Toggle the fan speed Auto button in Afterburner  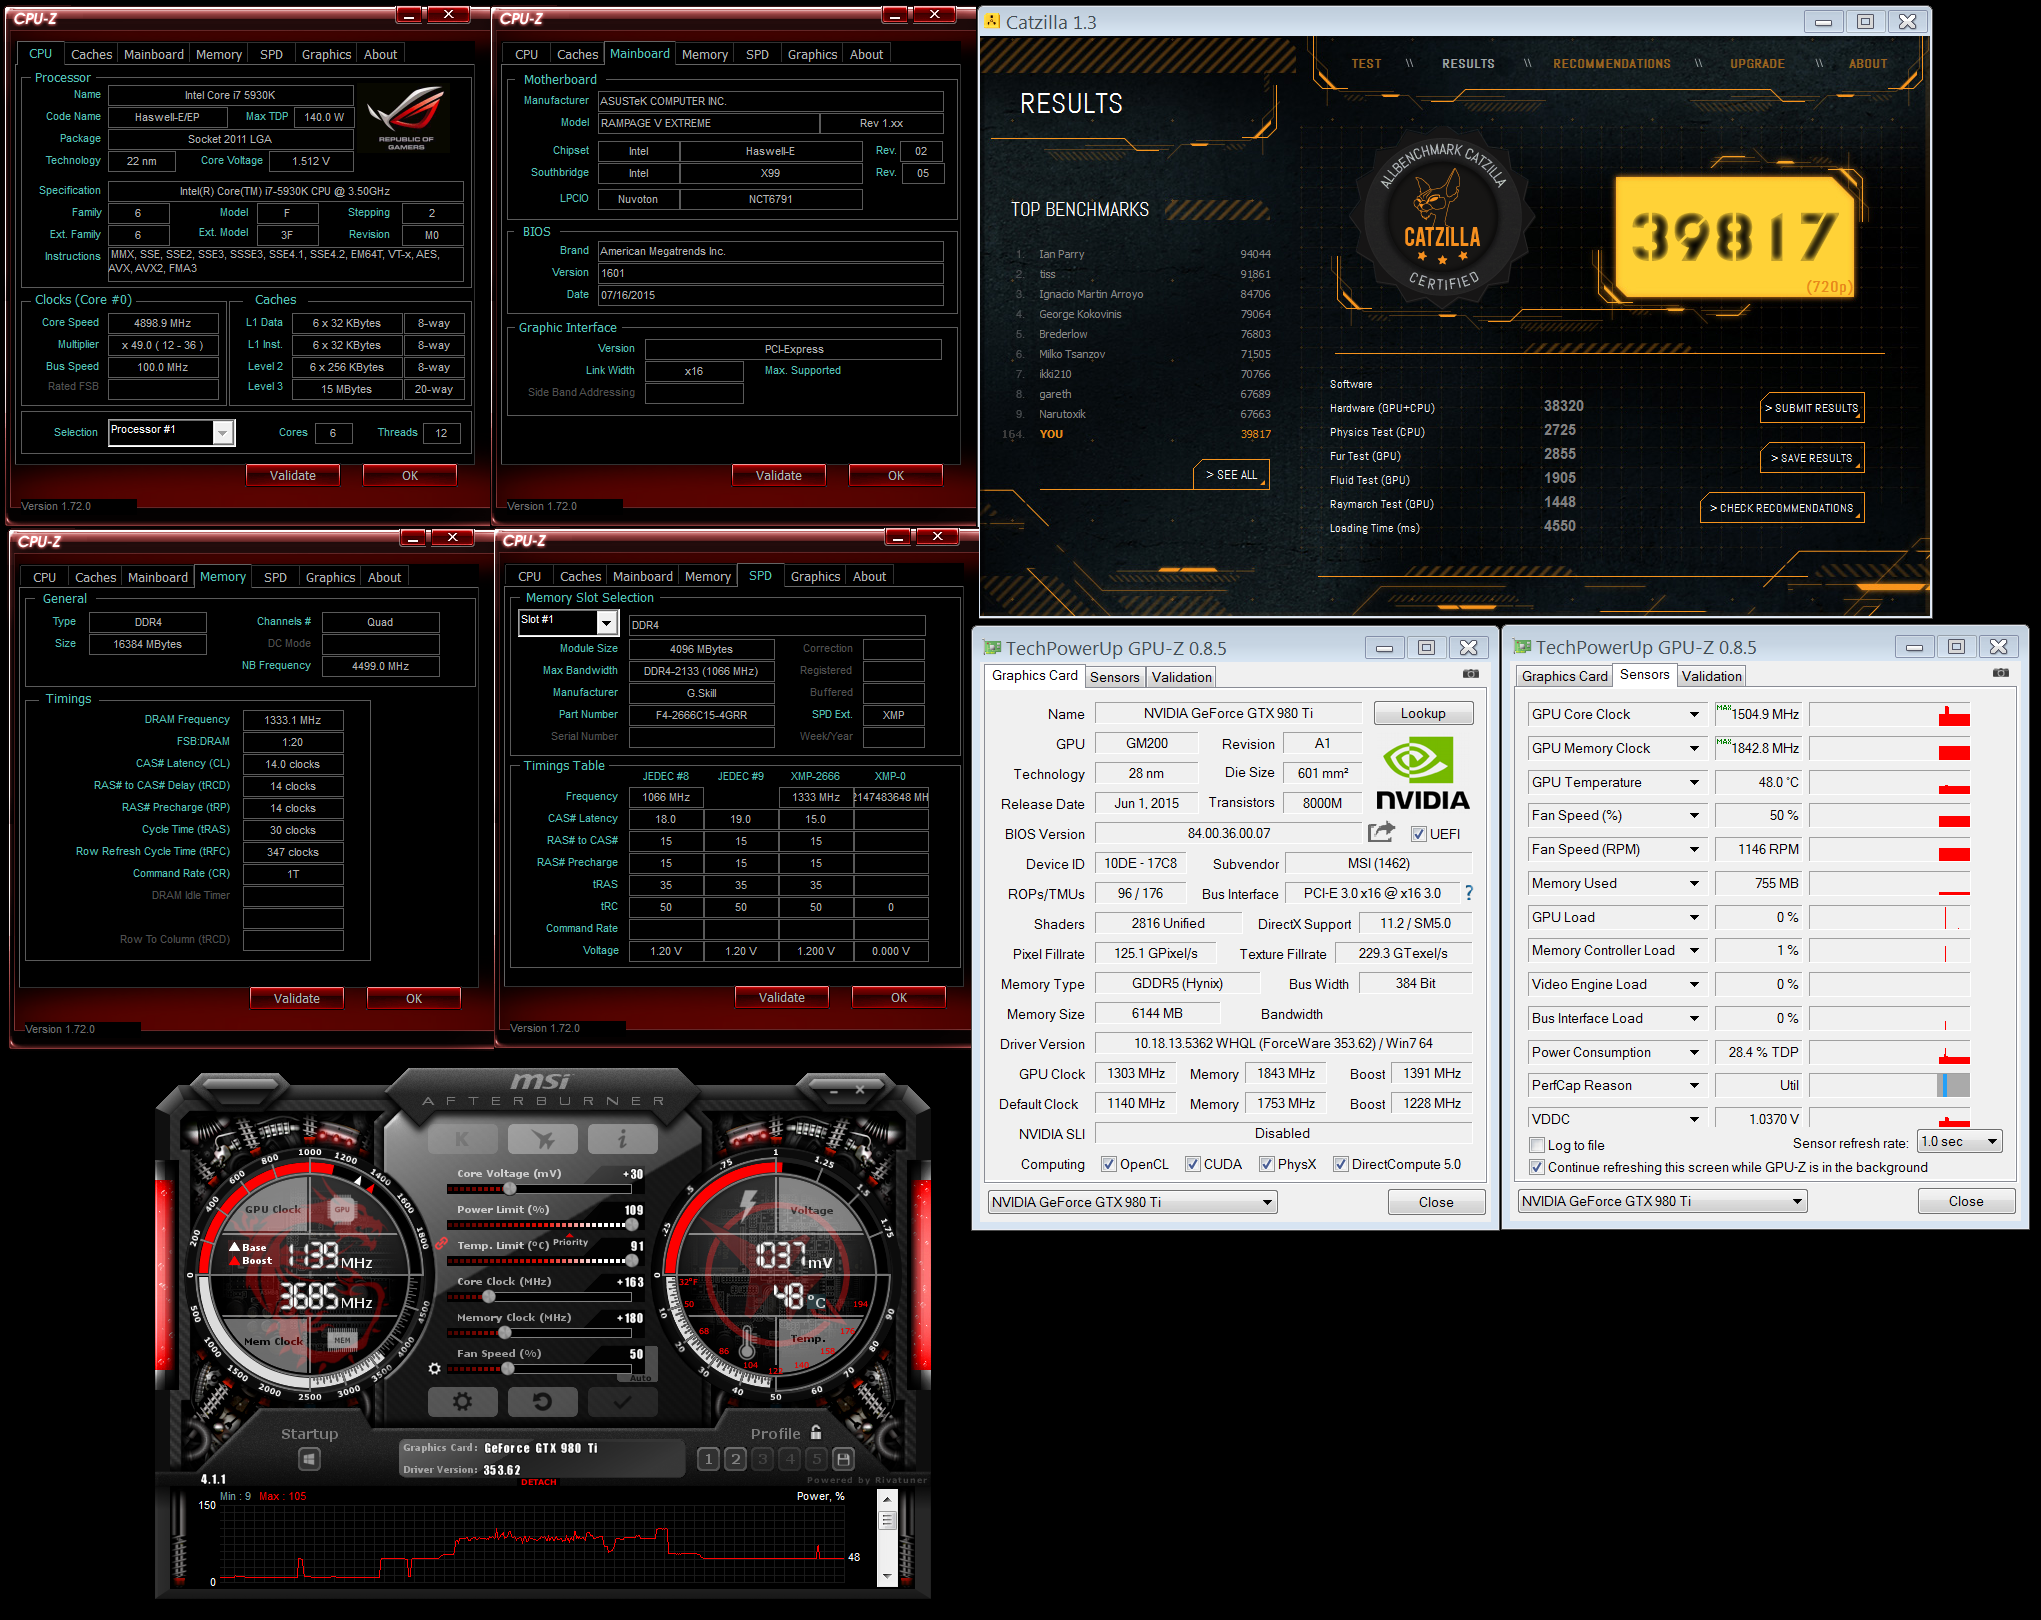click(641, 1378)
